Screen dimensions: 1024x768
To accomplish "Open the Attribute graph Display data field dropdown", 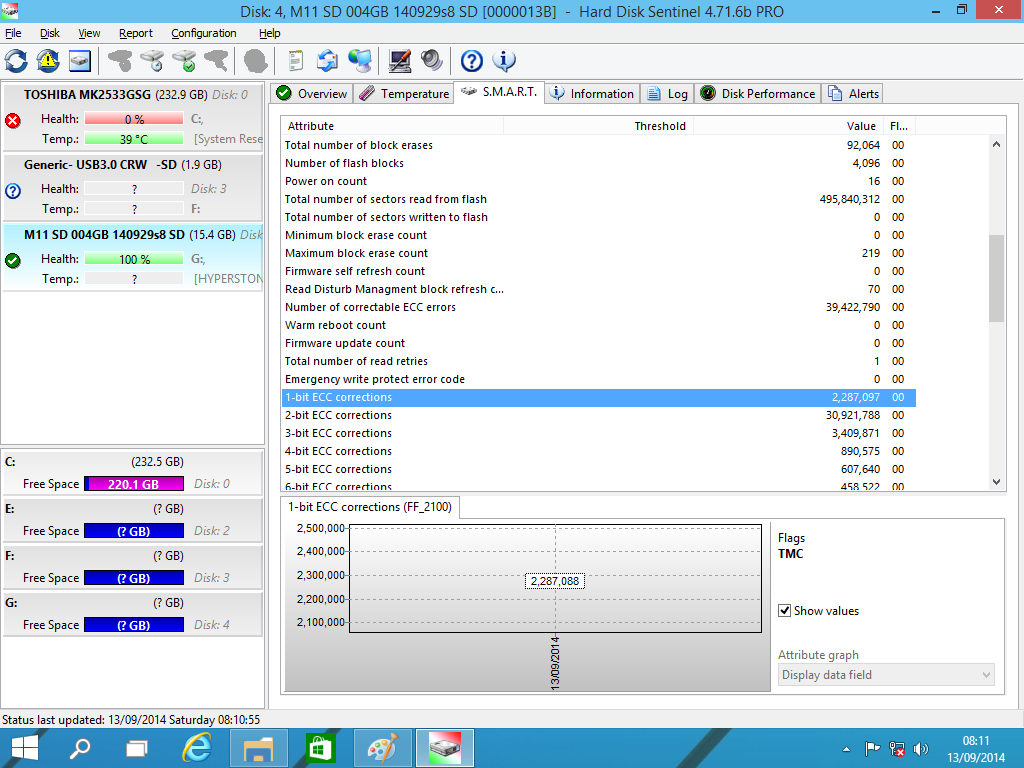I will tap(886, 675).
